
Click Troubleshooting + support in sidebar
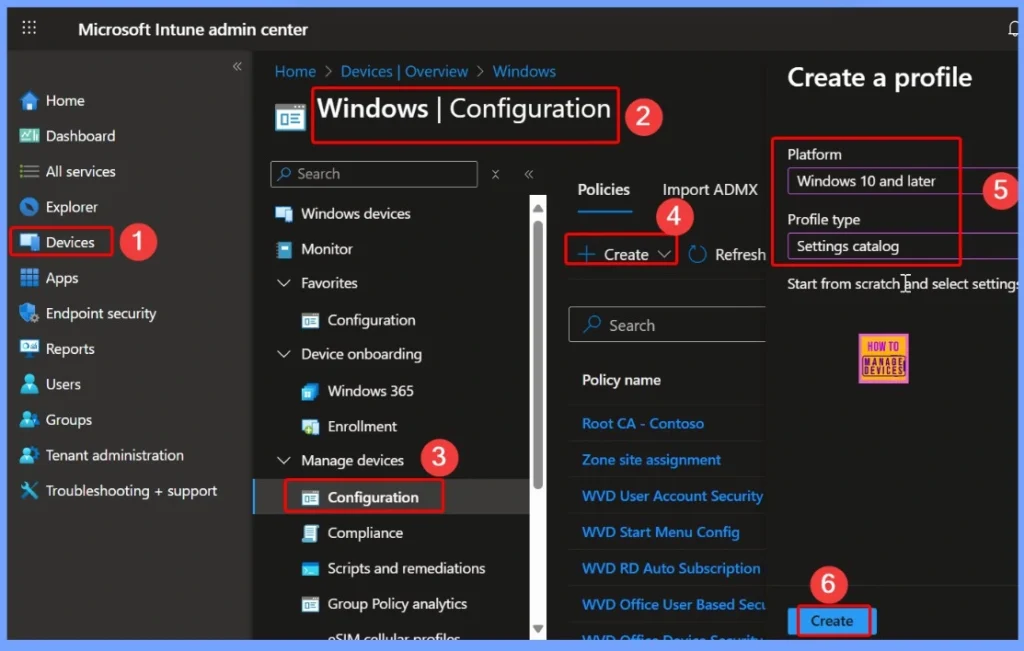click(x=131, y=491)
